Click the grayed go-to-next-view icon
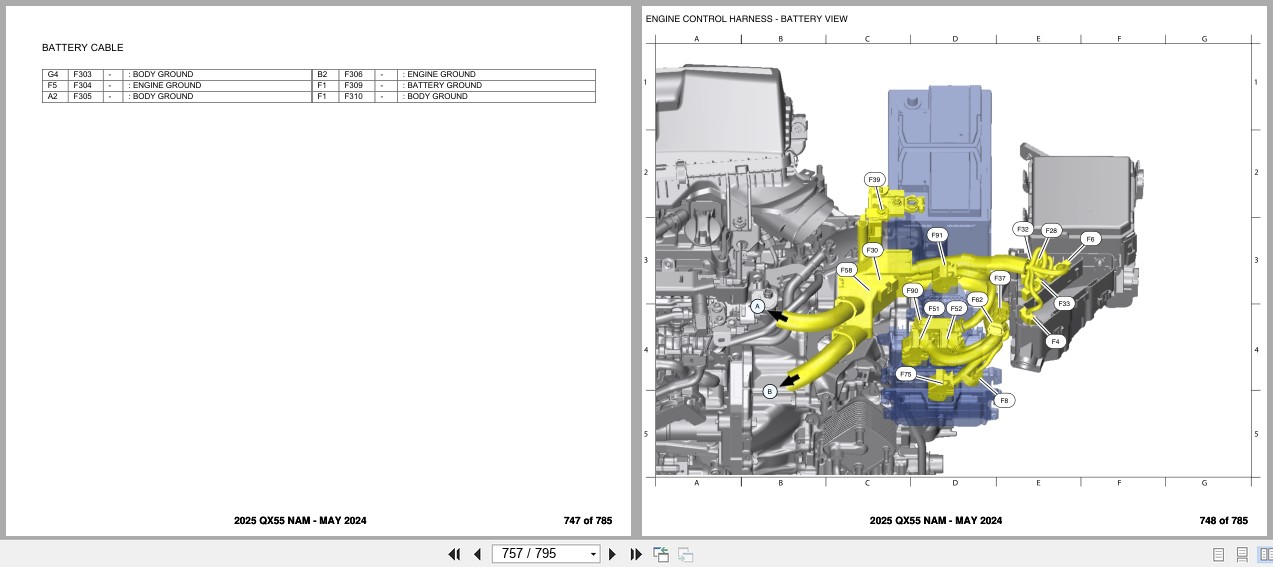 pyautogui.click(x=685, y=554)
